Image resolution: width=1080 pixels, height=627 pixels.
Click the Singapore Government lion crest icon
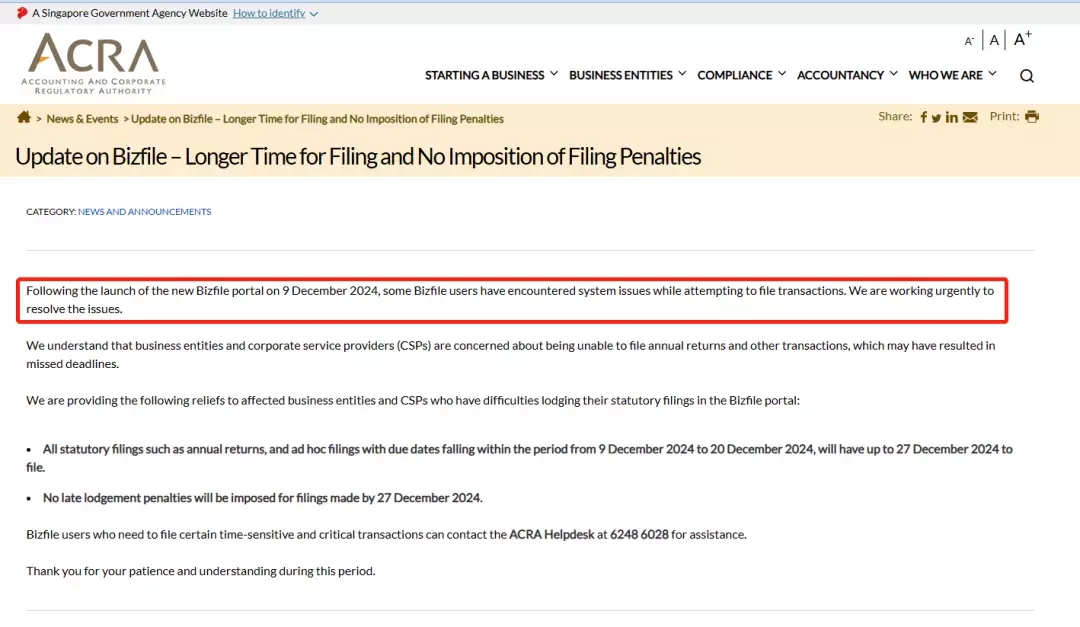click(22, 13)
